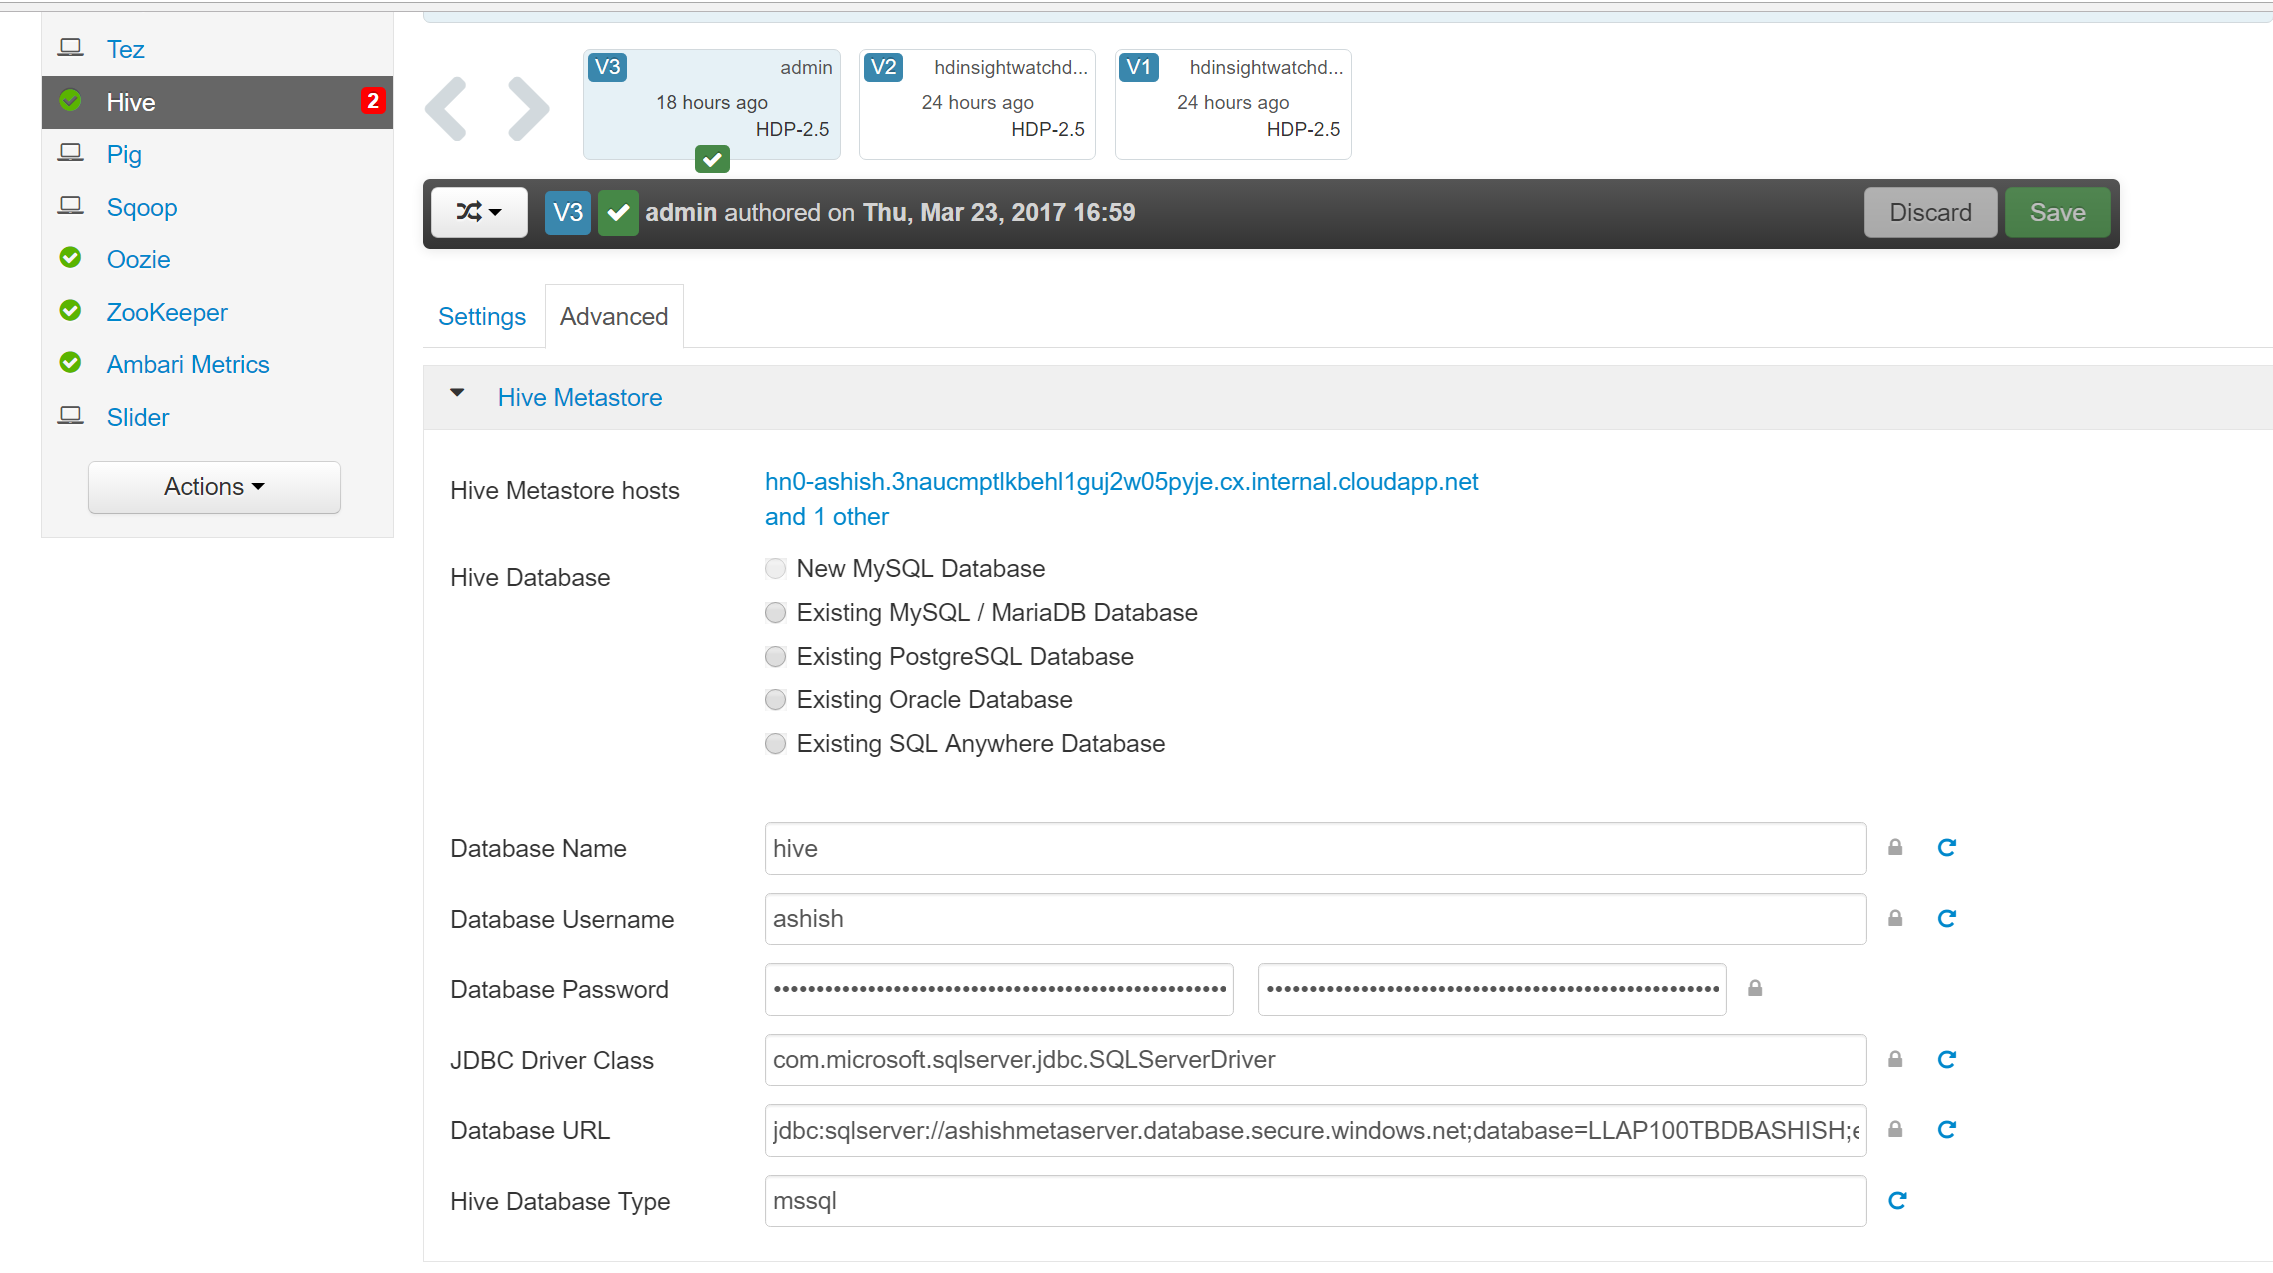Screen dimensions: 2273x1273
Task: Switch to the Settings tab
Action: [x=482, y=317]
